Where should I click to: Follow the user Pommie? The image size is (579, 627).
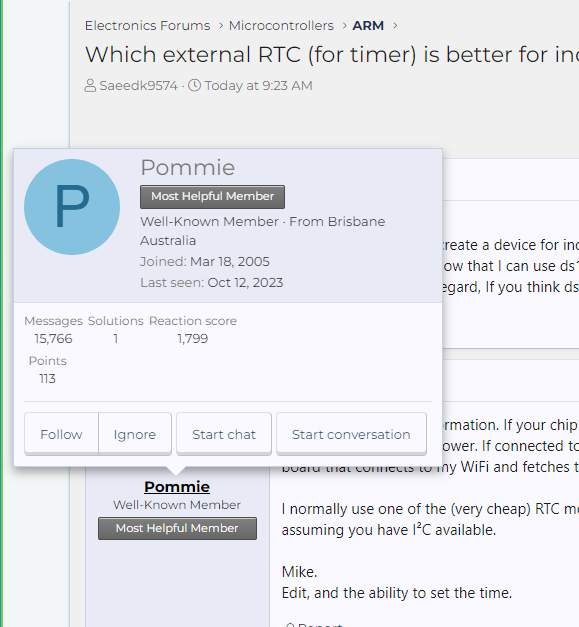[x=61, y=434]
